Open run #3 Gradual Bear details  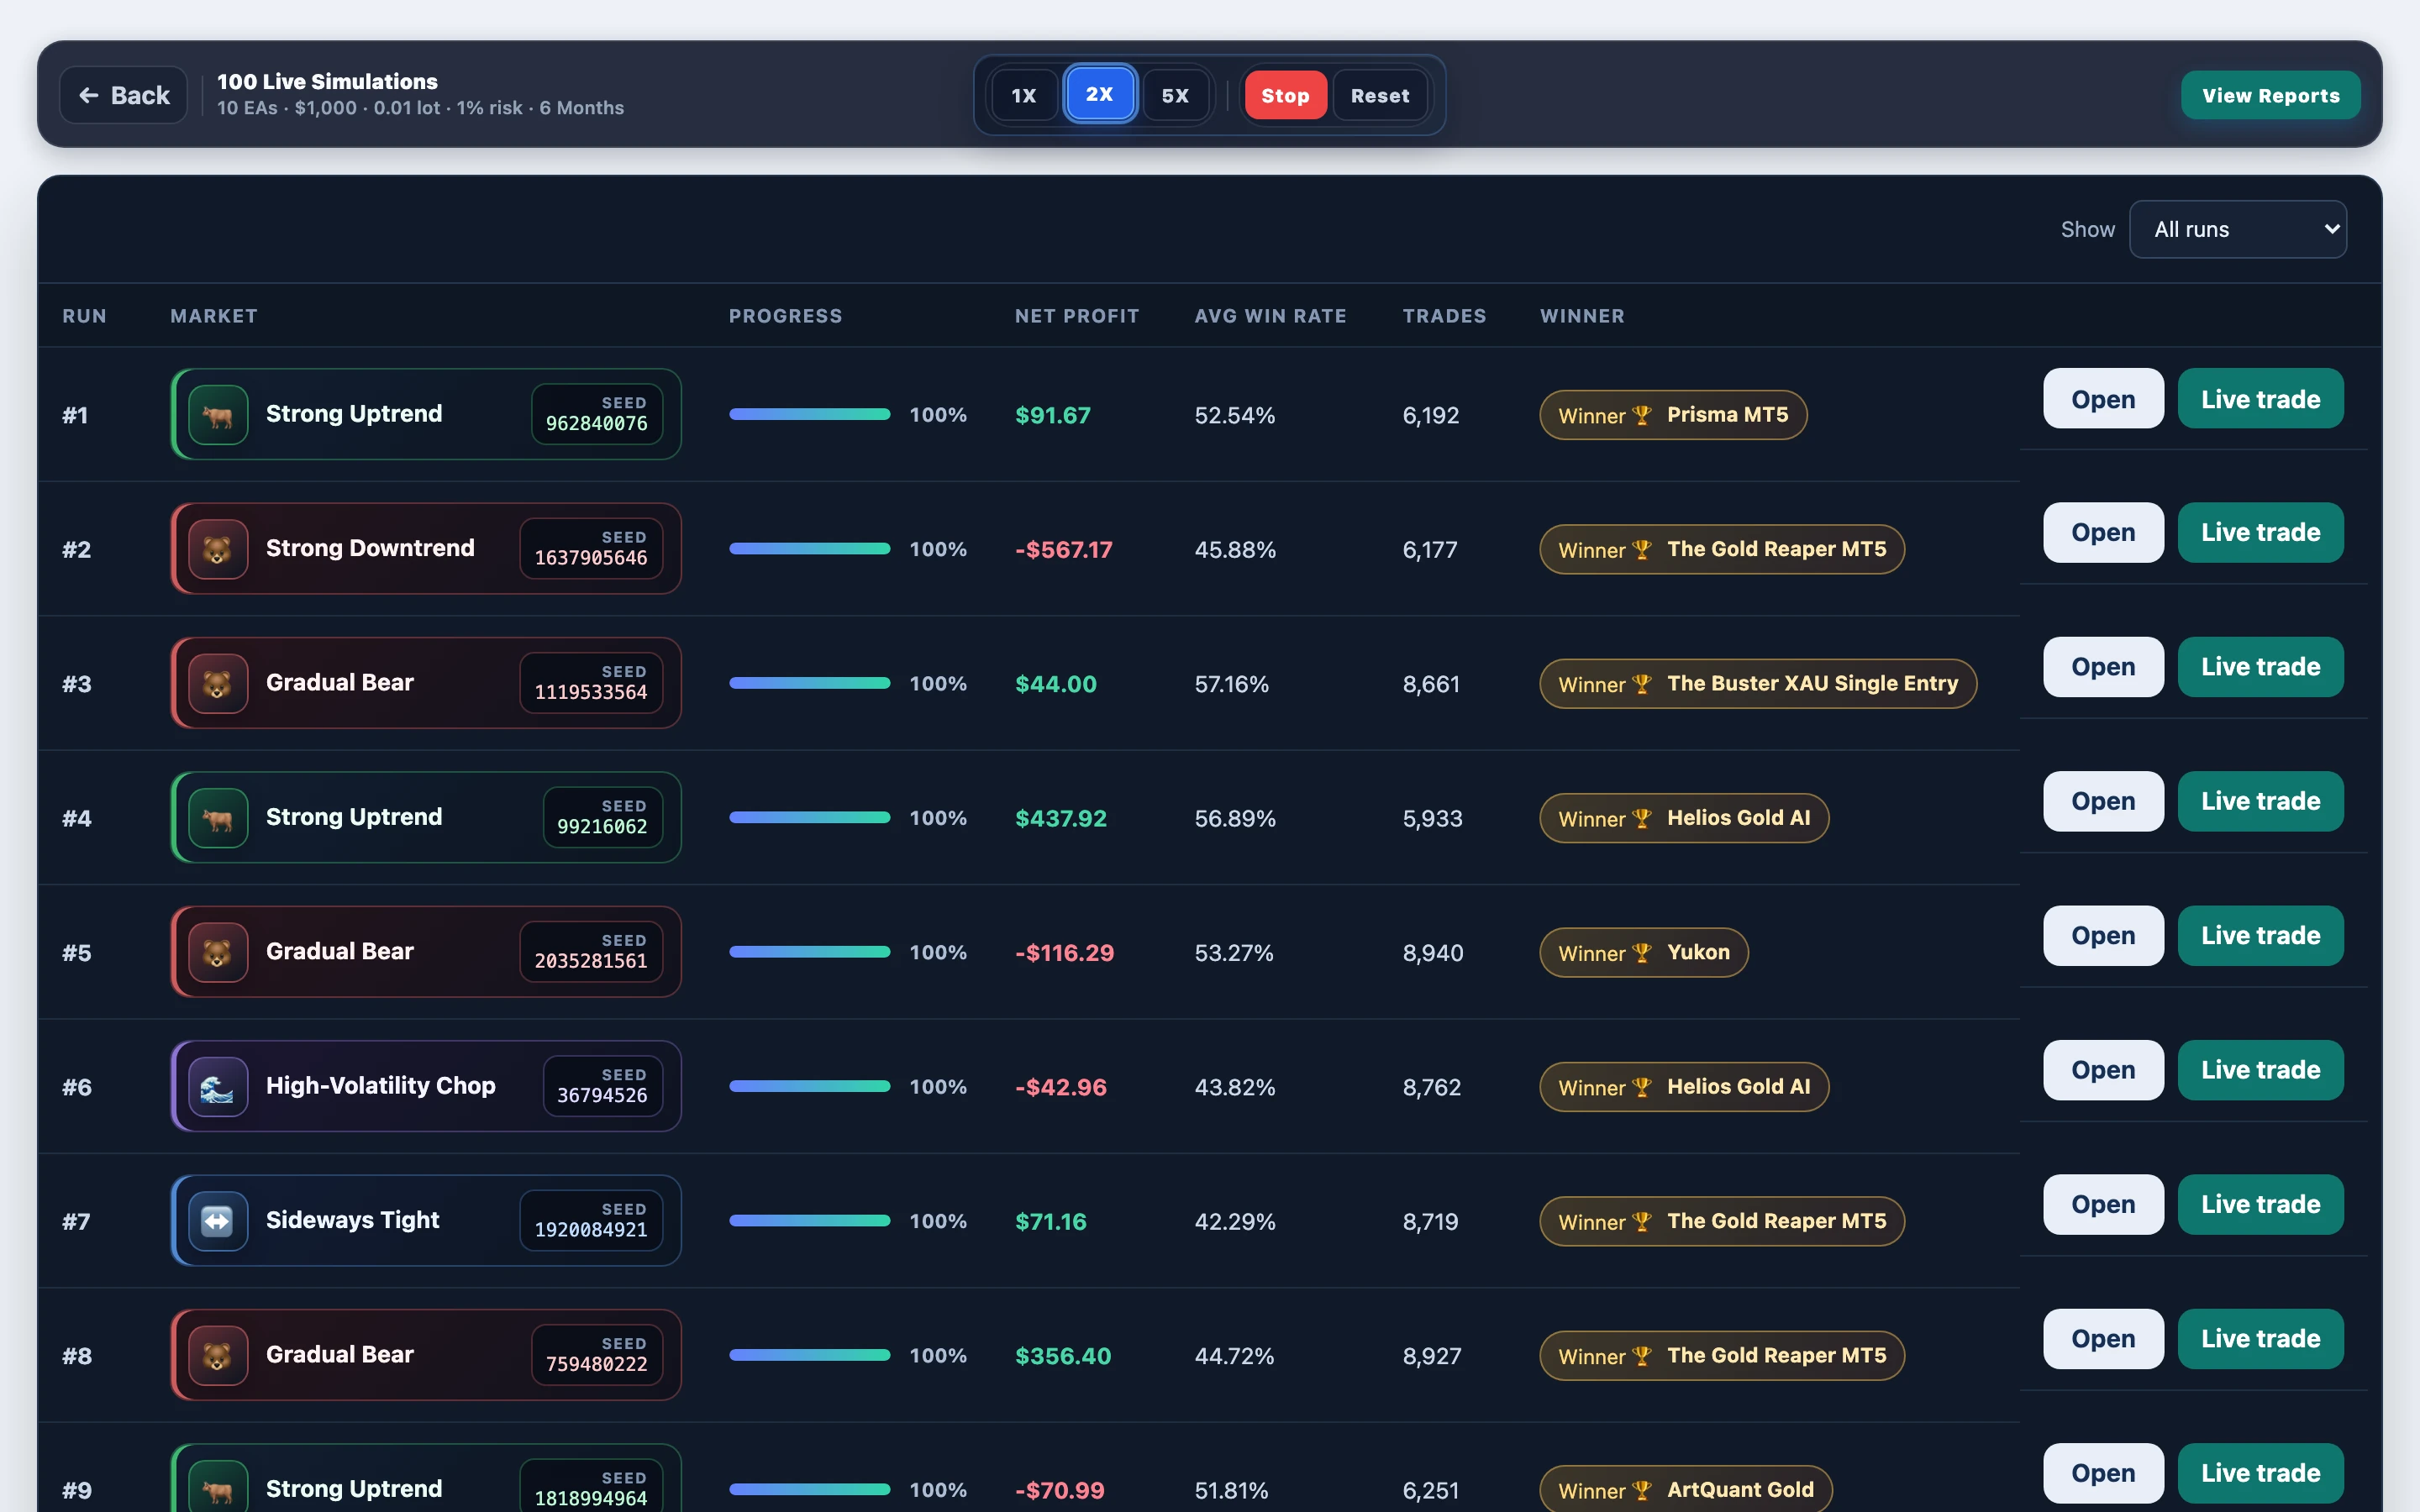pos(2103,667)
